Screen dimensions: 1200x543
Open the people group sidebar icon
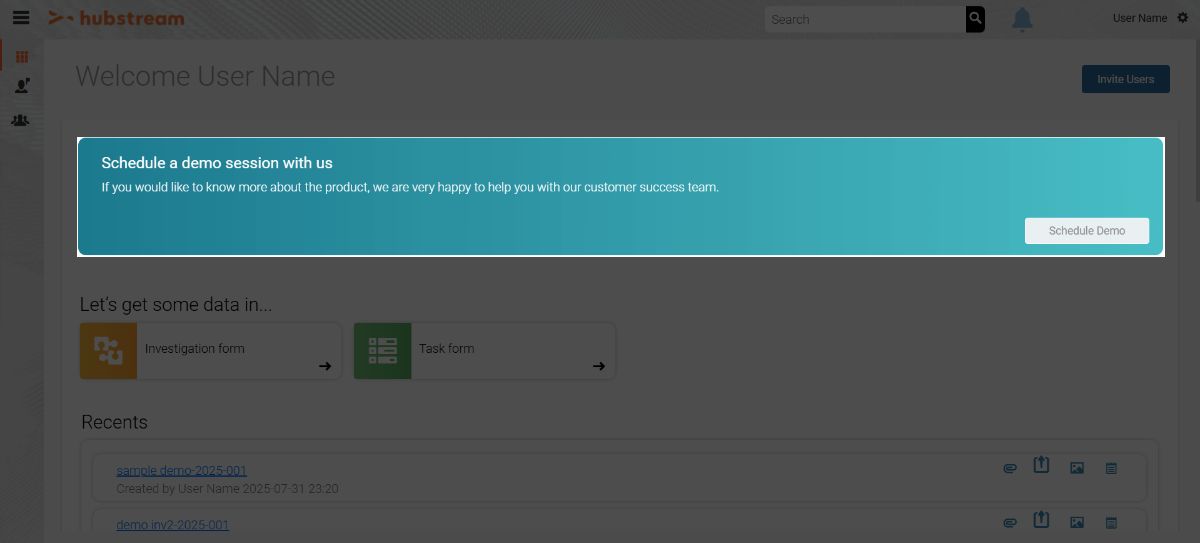pyautogui.click(x=21, y=120)
